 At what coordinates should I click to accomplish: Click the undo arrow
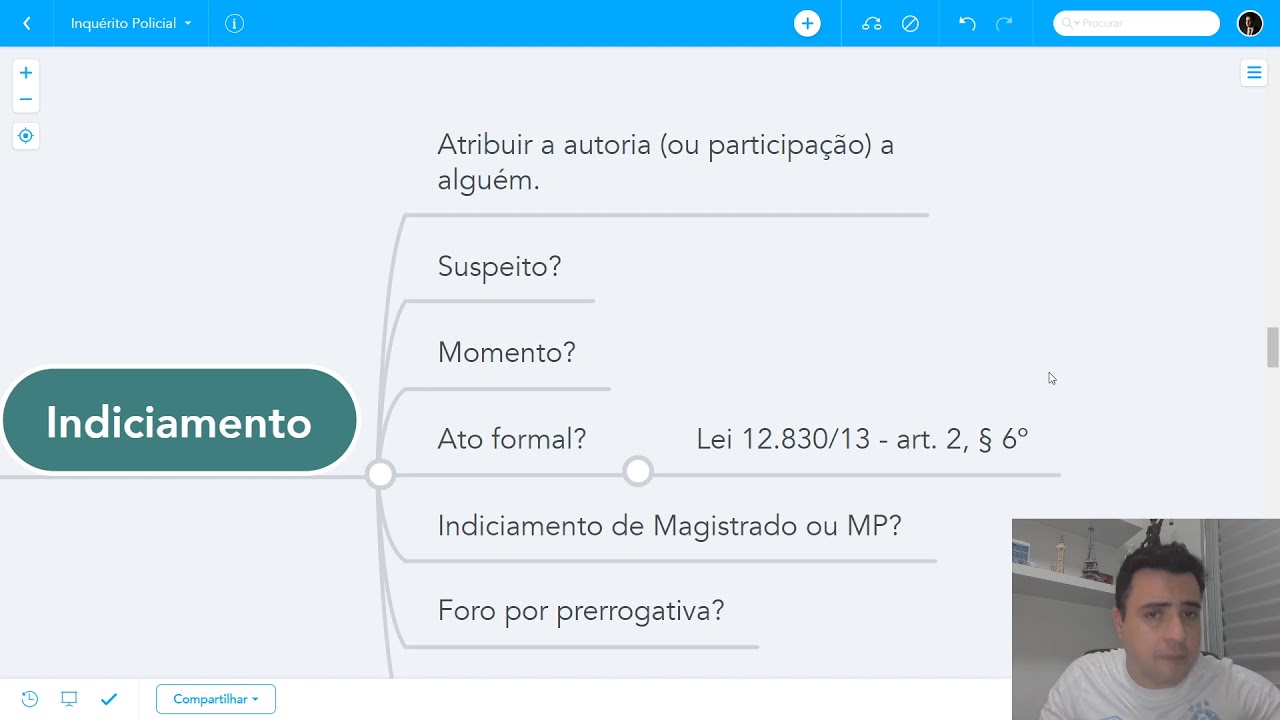[x=967, y=23]
